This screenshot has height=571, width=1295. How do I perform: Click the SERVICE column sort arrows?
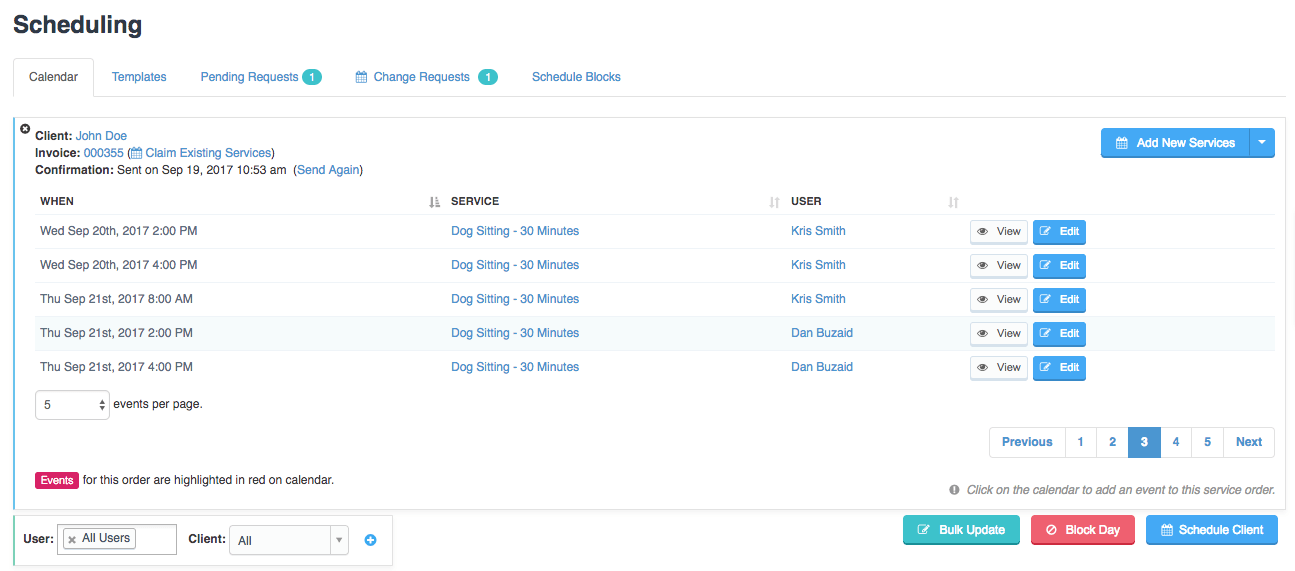point(774,202)
